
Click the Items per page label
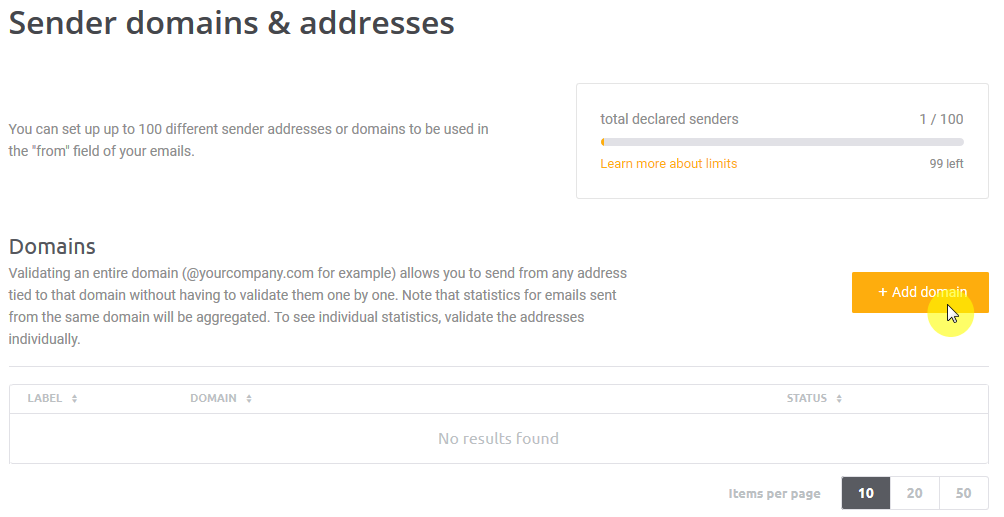click(774, 494)
